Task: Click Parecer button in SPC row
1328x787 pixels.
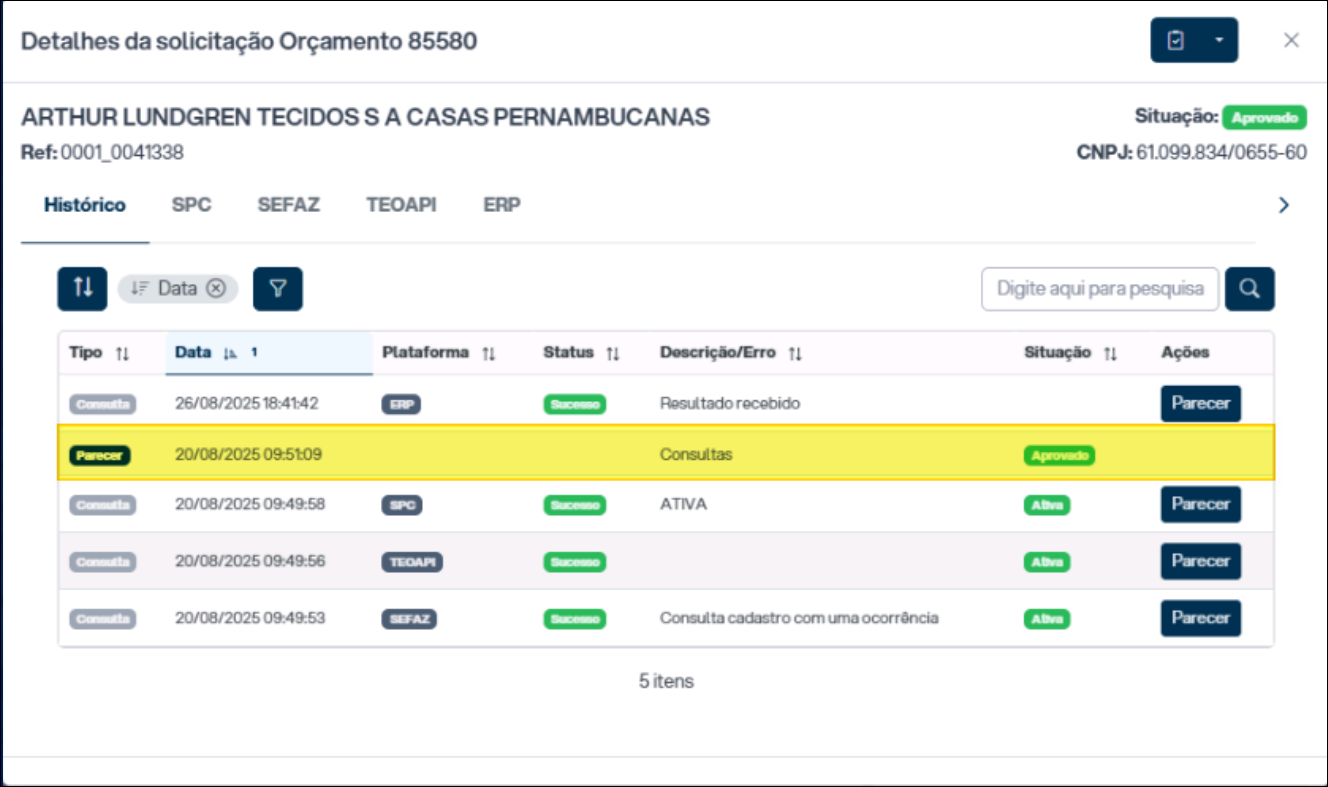Action: tap(1201, 504)
